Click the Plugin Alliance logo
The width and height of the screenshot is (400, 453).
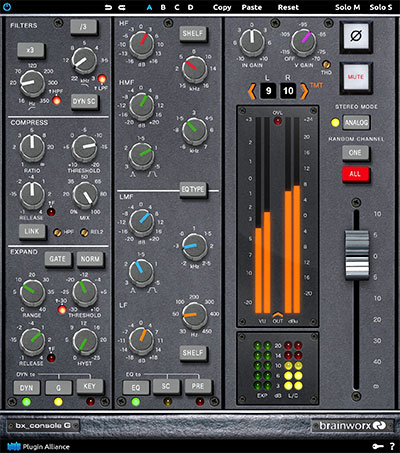[x=38, y=446]
